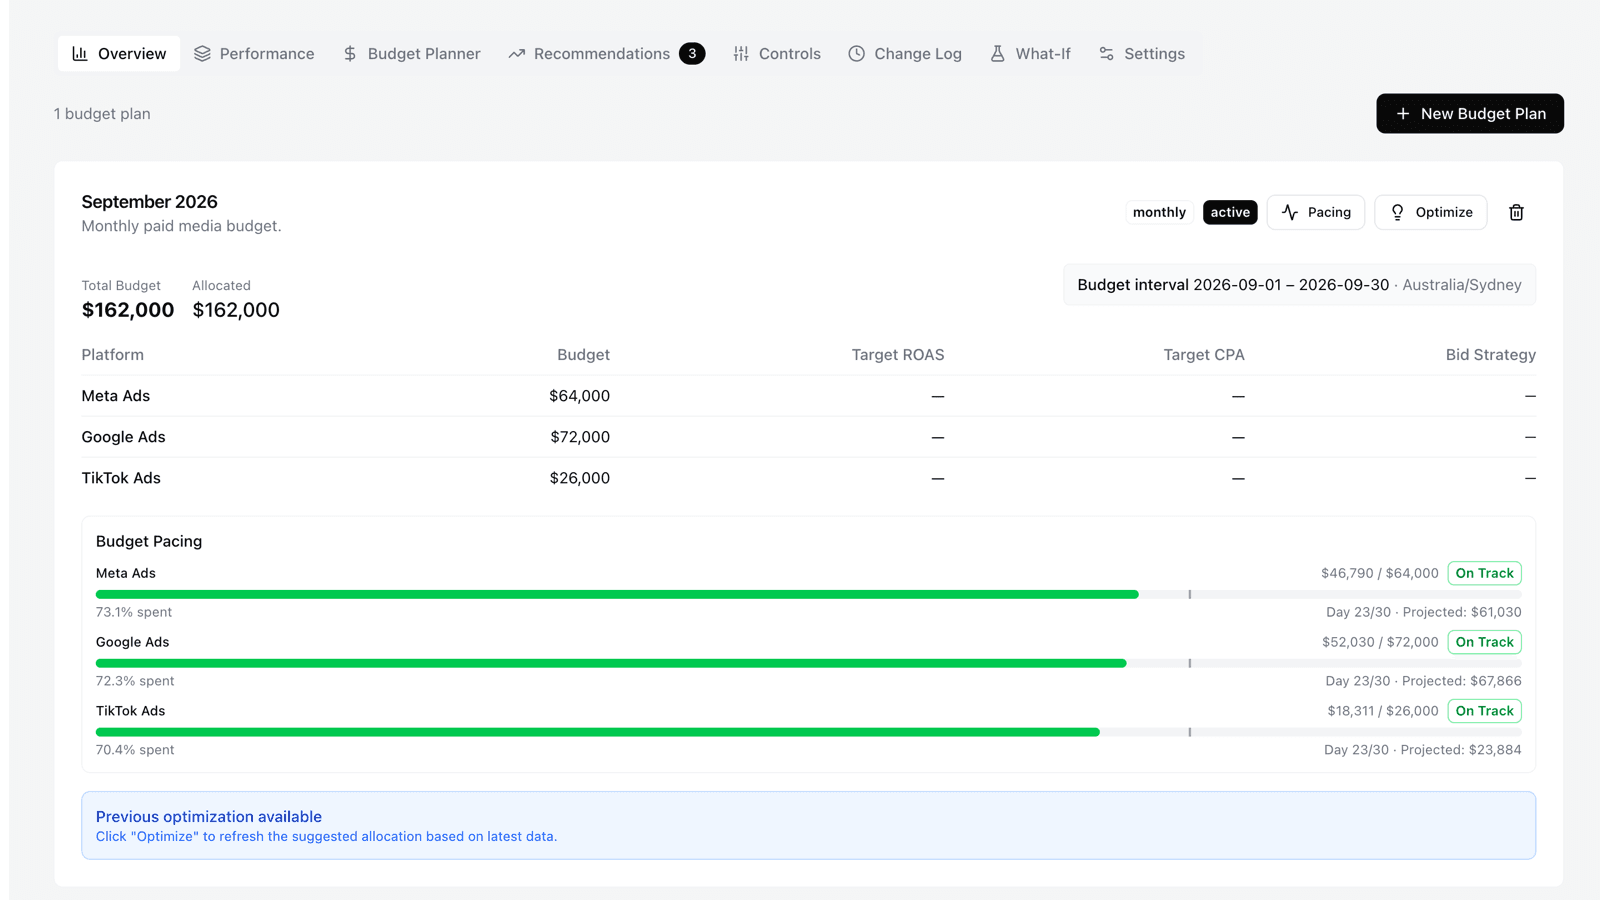Click the 73.1% spent label

[x=134, y=612]
